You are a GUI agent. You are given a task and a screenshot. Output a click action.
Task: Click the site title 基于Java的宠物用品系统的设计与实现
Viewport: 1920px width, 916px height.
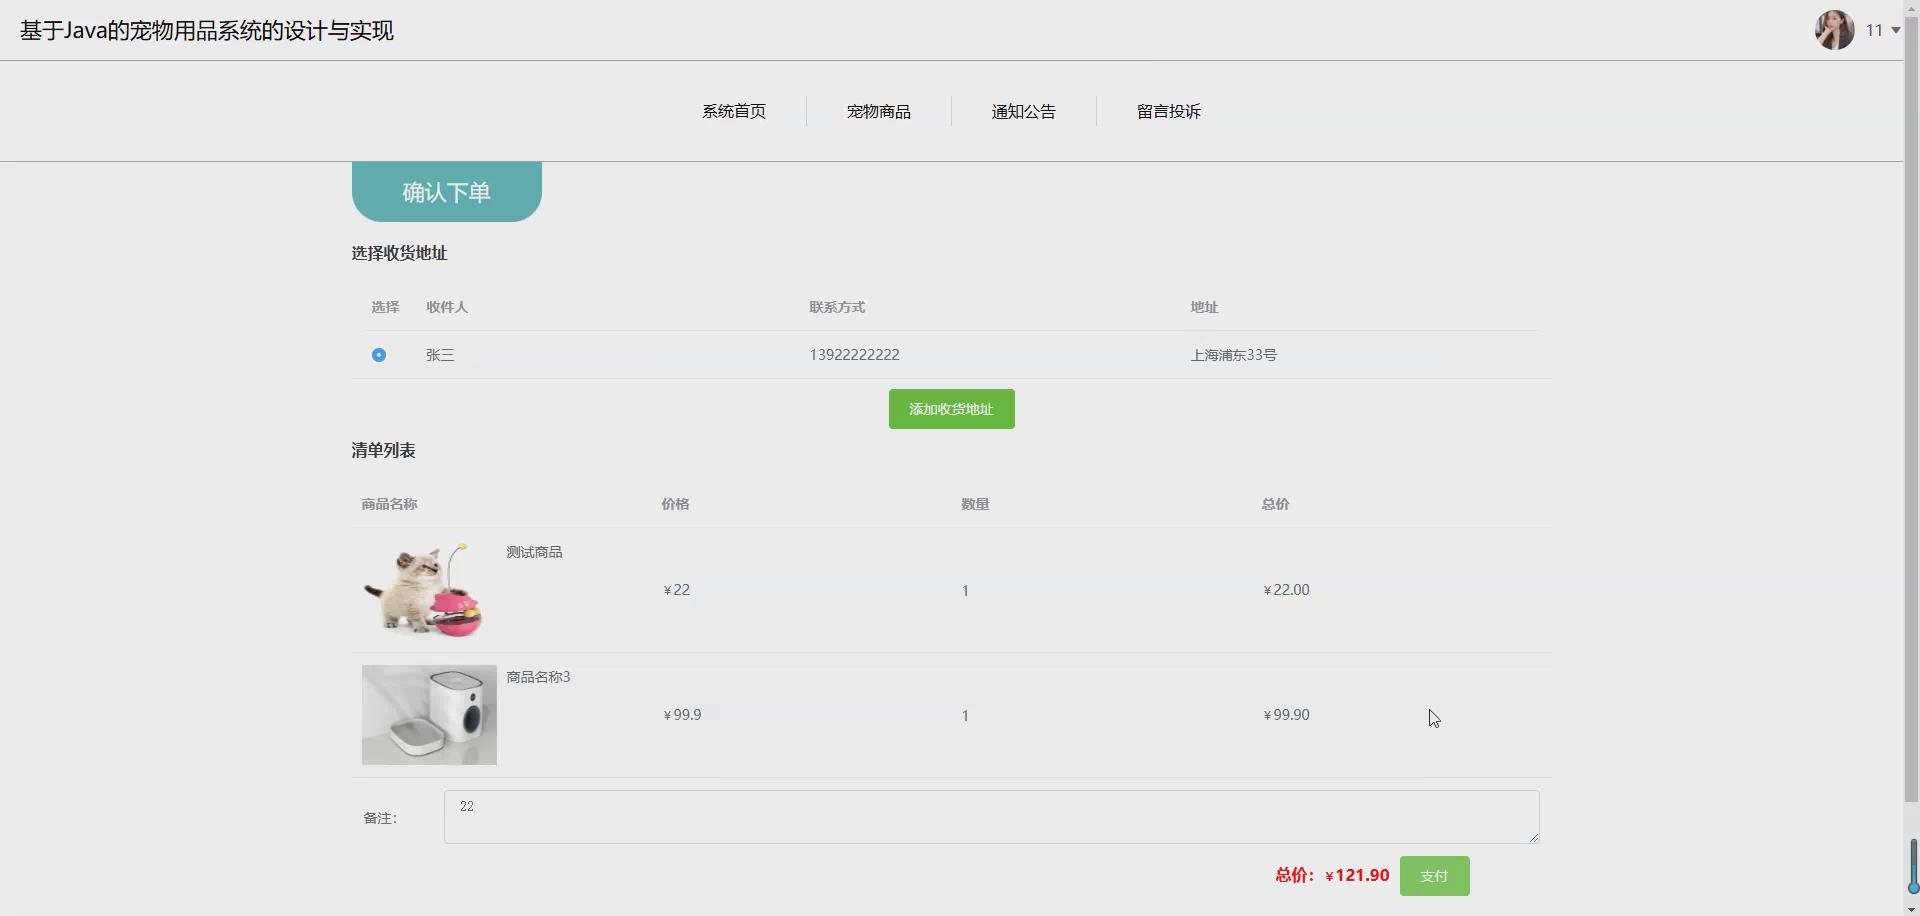tap(205, 30)
